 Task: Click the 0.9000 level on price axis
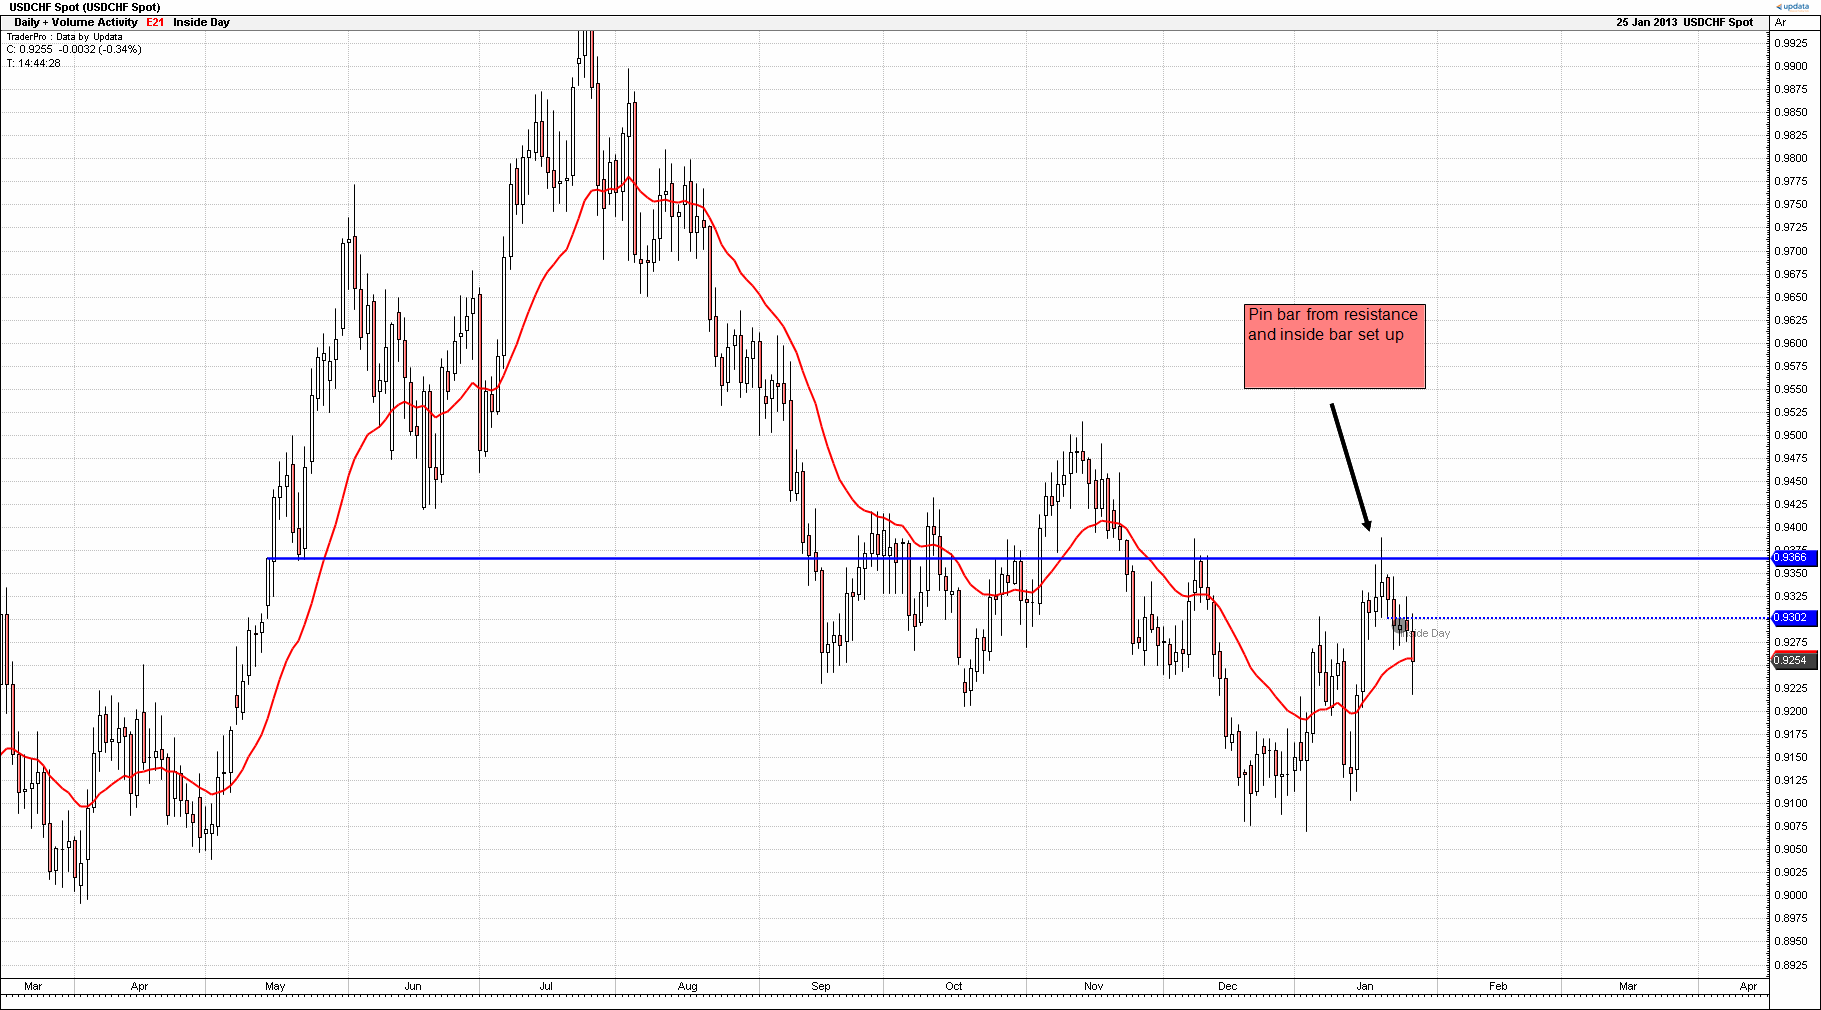tap(1790, 895)
